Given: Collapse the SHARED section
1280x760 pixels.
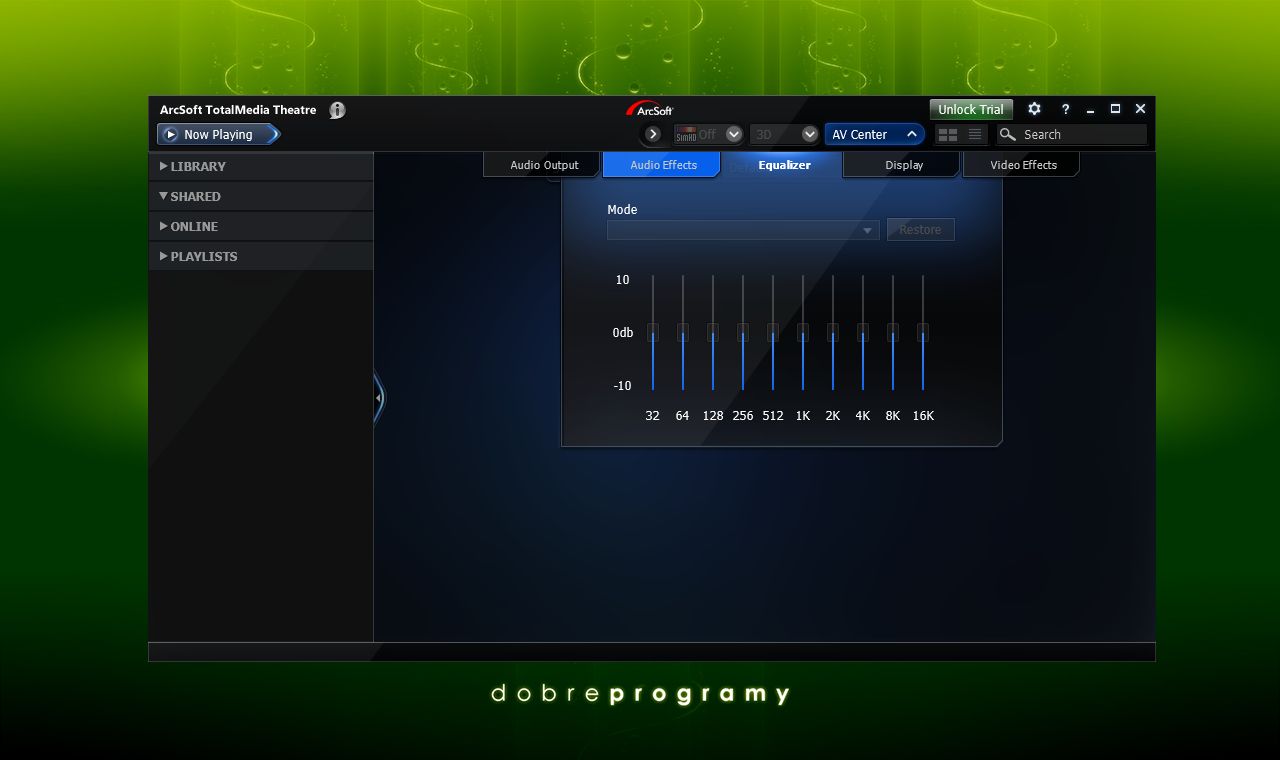Looking at the screenshot, I should (x=261, y=196).
